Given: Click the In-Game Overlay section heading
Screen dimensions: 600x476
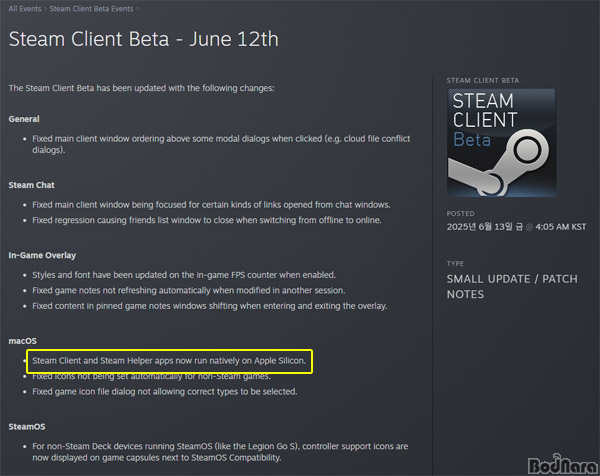Looking at the screenshot, I should 42,255.
